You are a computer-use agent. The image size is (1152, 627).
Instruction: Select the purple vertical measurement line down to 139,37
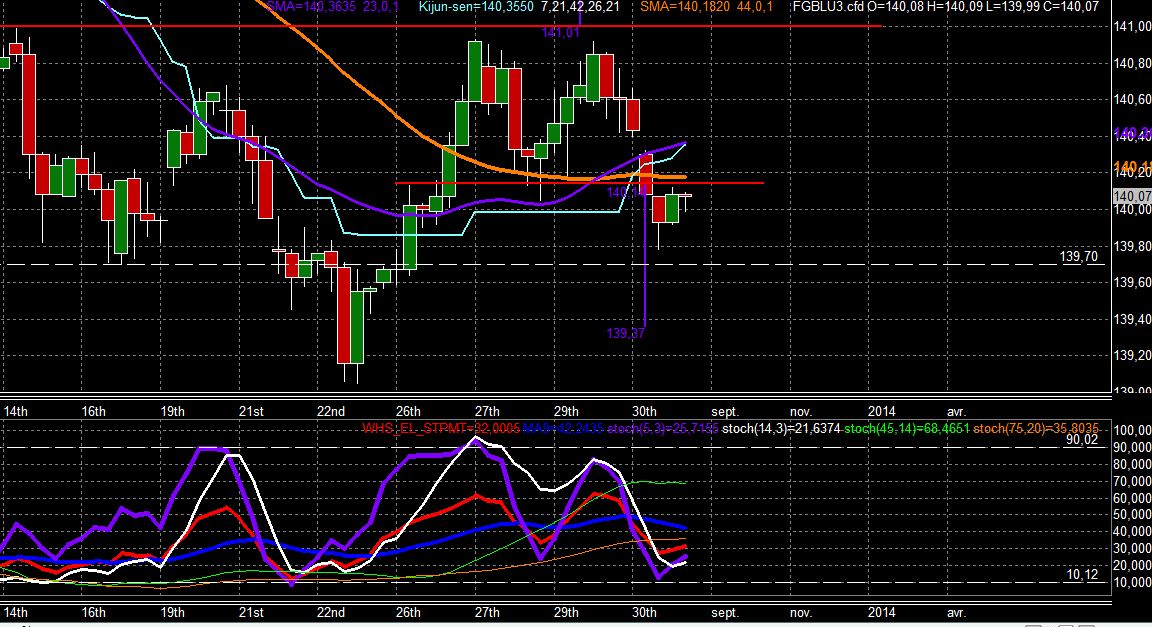tap(645, 257)
